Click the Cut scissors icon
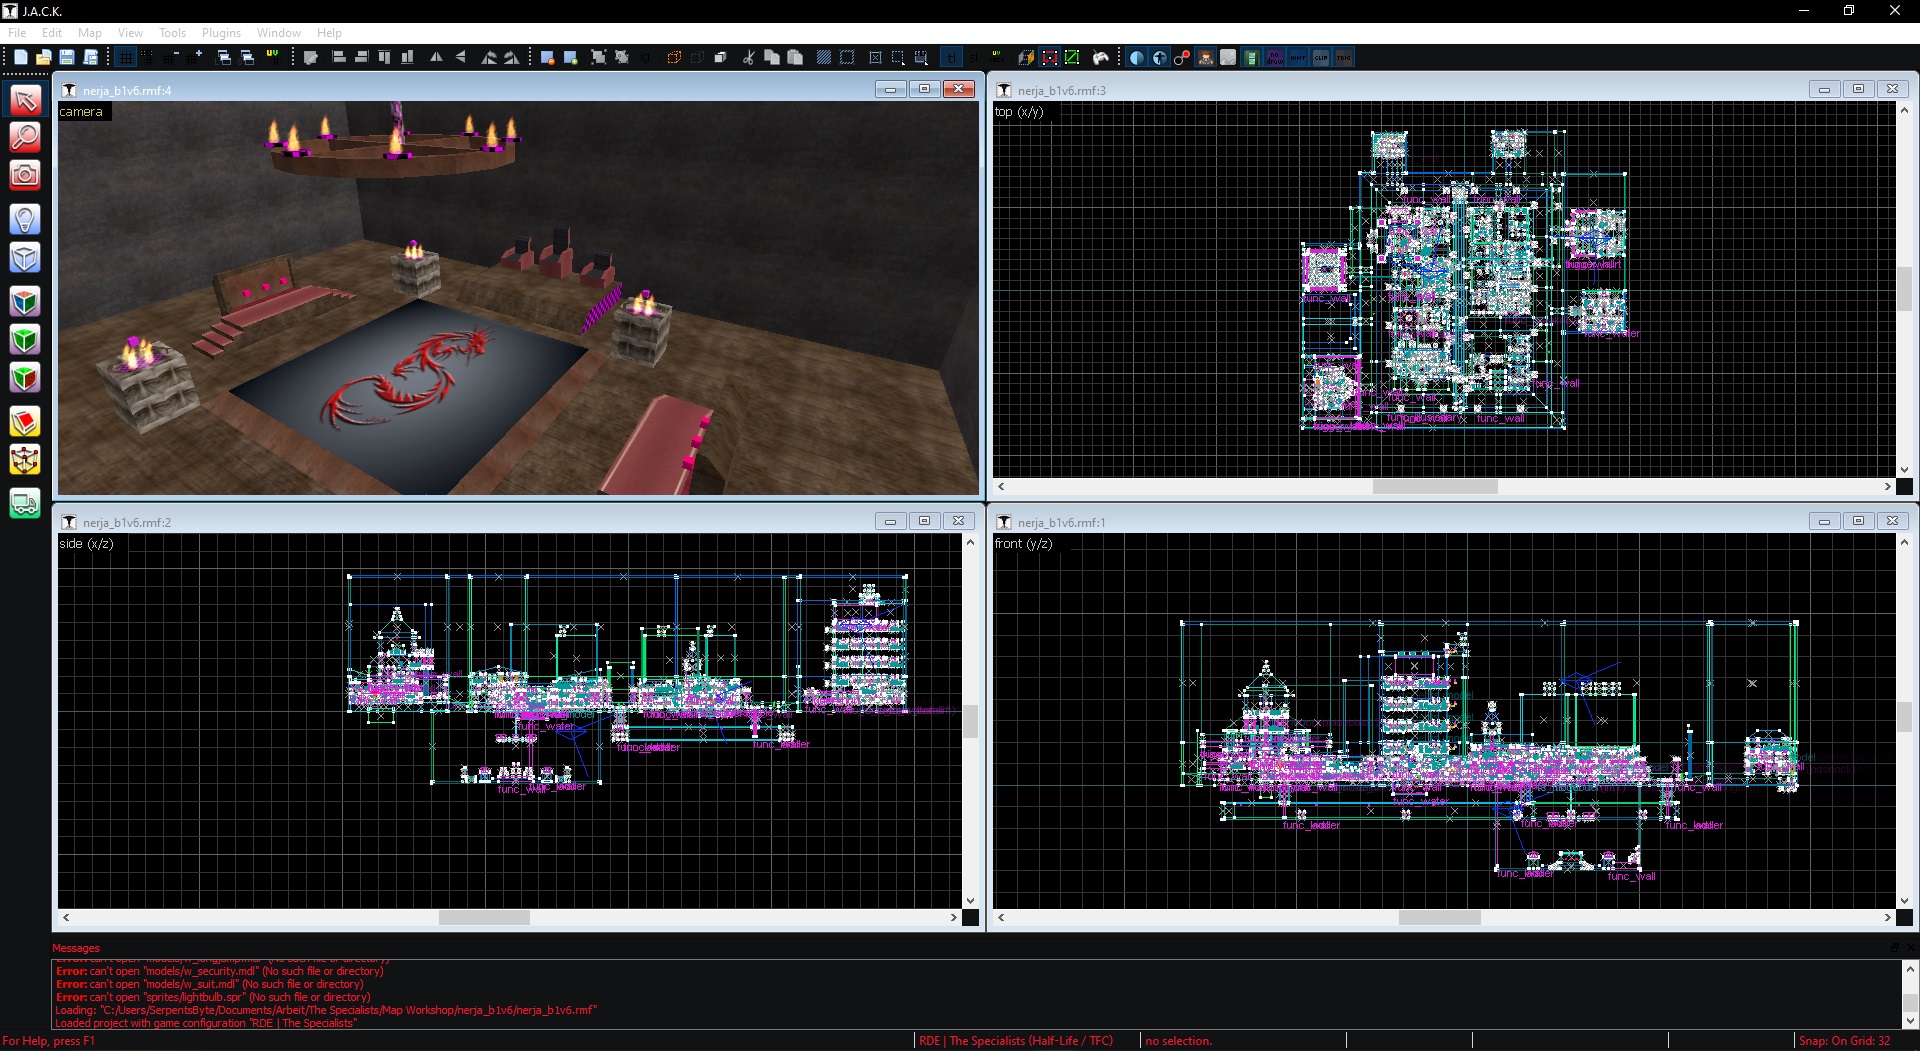 pyautogui.click(x=748, y=58)
